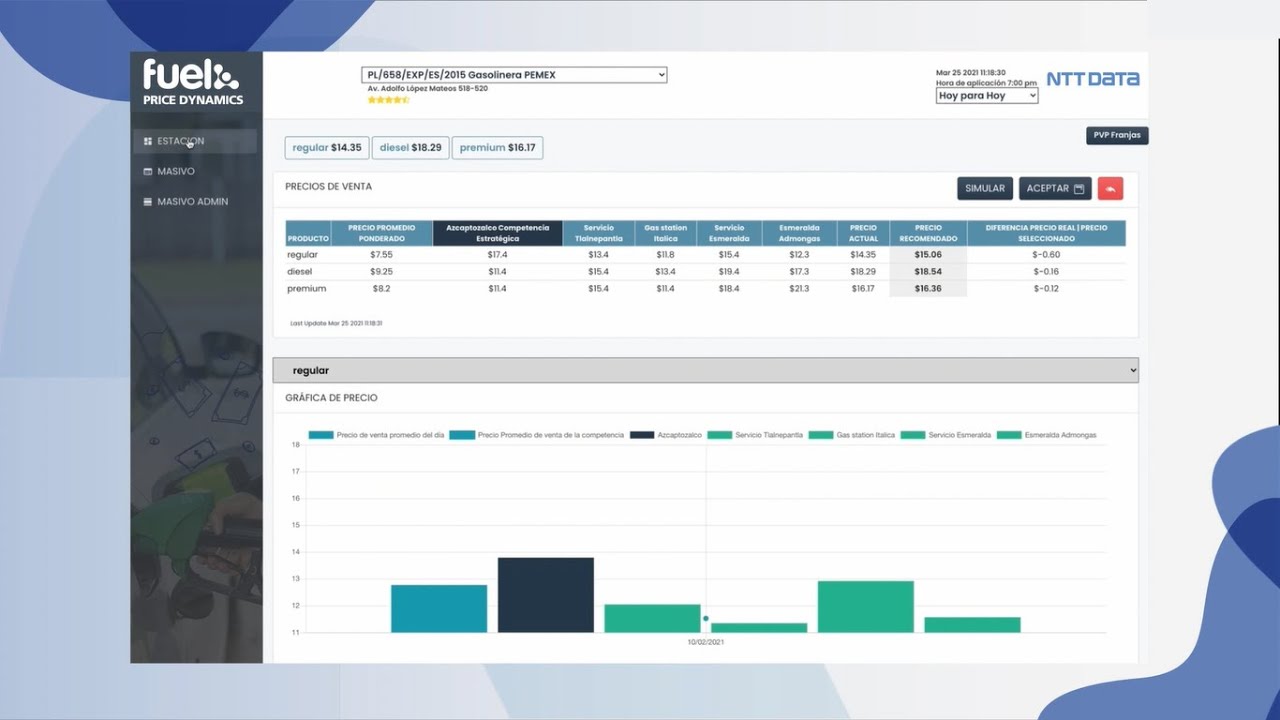Click the $-0.16 price difference cell

coord(1046,272)
